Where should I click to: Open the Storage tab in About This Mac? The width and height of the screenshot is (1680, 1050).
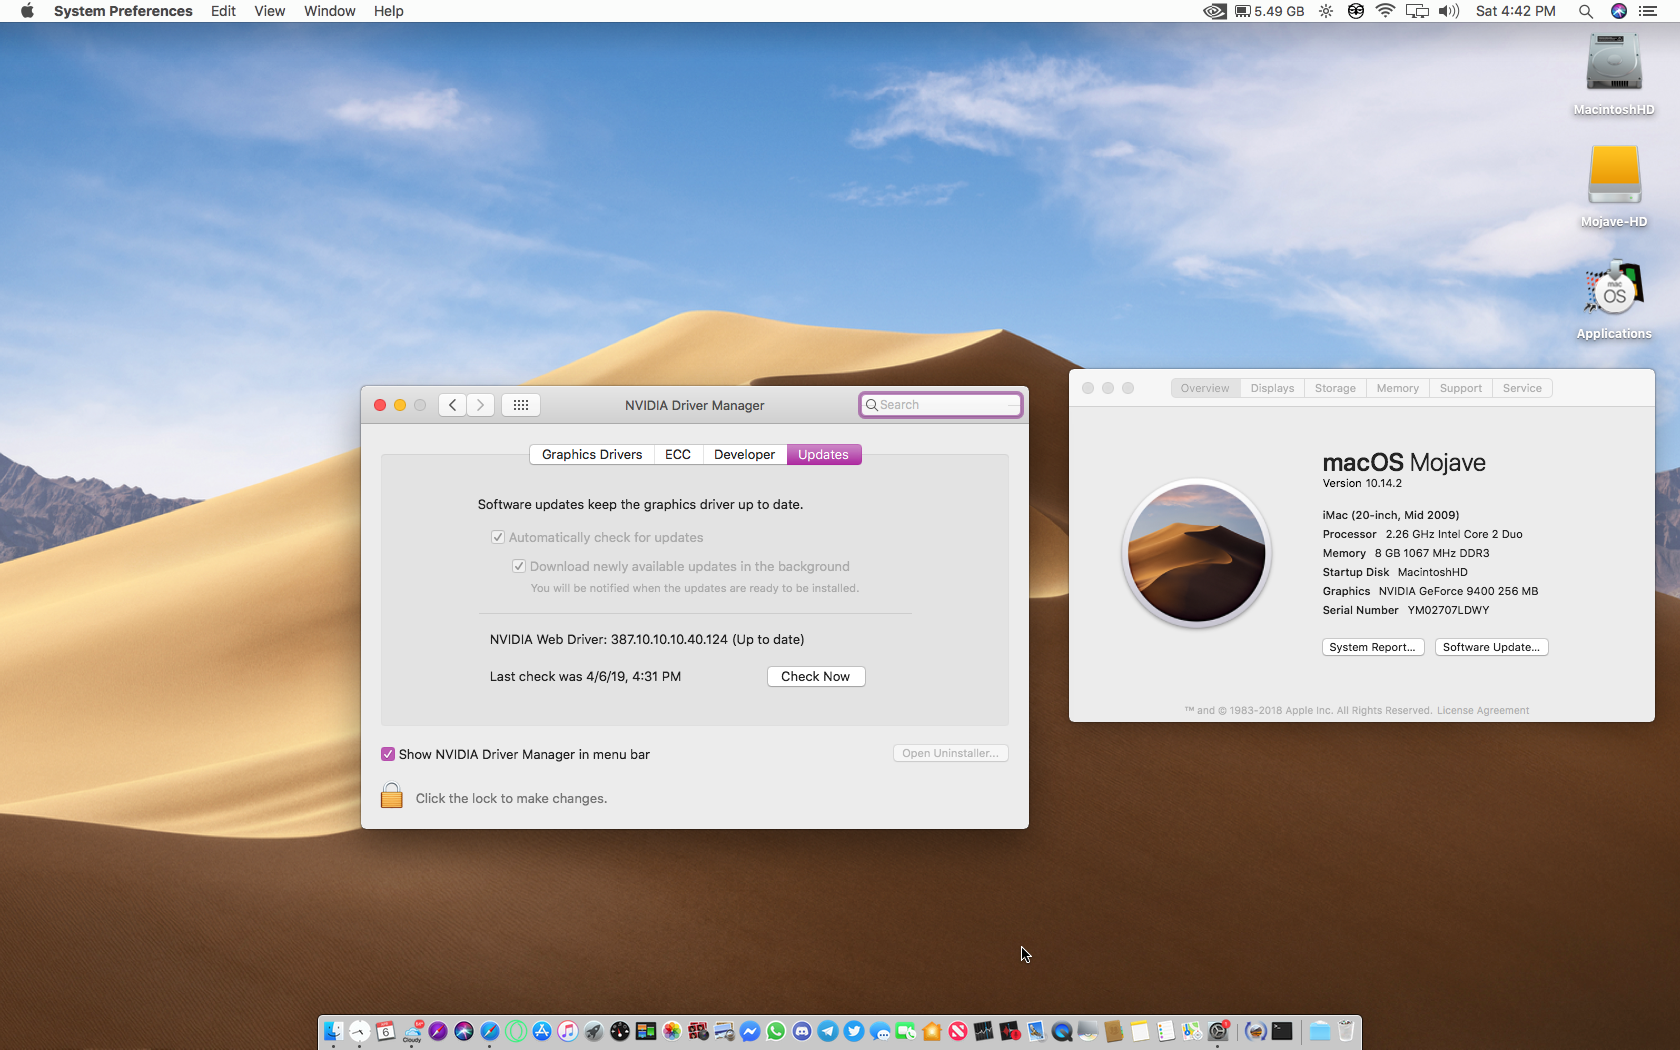(x=1335, y=388)
